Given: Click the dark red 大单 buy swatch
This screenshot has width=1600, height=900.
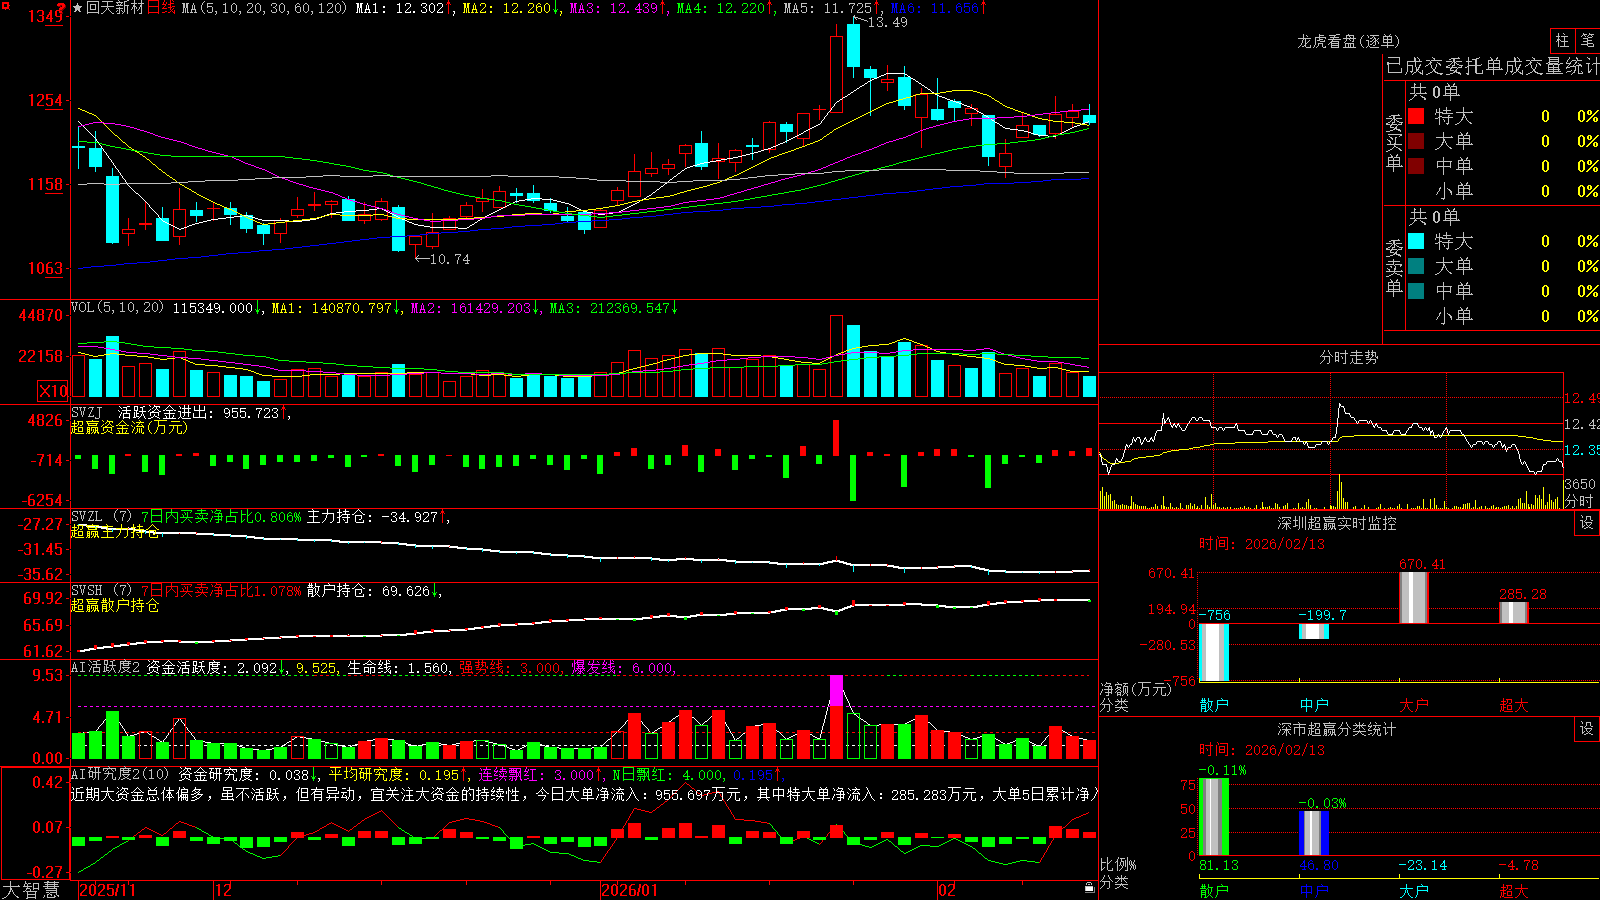Looking at the screenshot, I should click(1416, 141).
